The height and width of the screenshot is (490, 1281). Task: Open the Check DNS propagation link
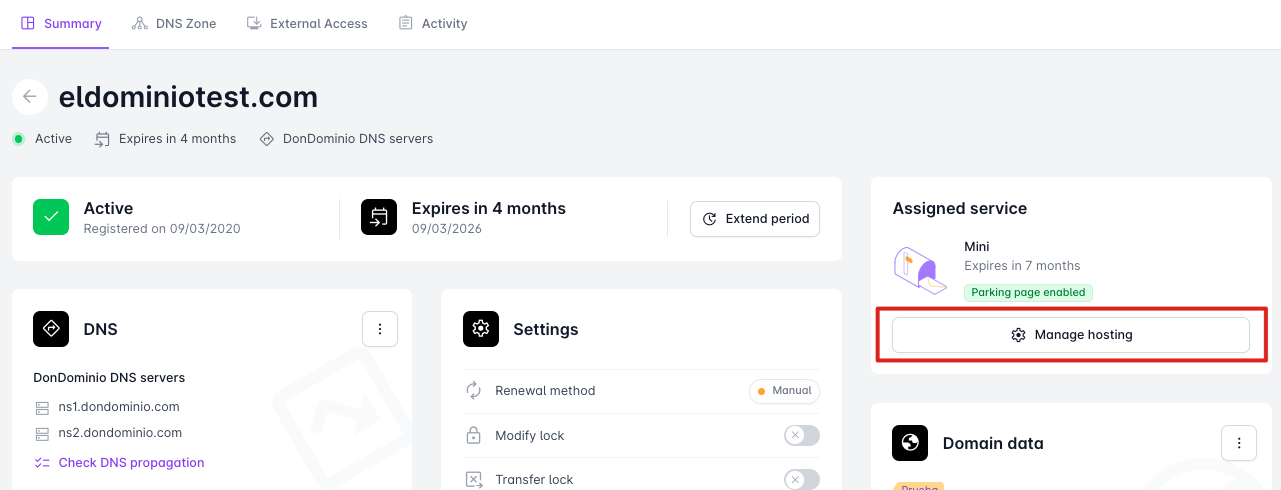pyautogui.click(x=131, y=463)
